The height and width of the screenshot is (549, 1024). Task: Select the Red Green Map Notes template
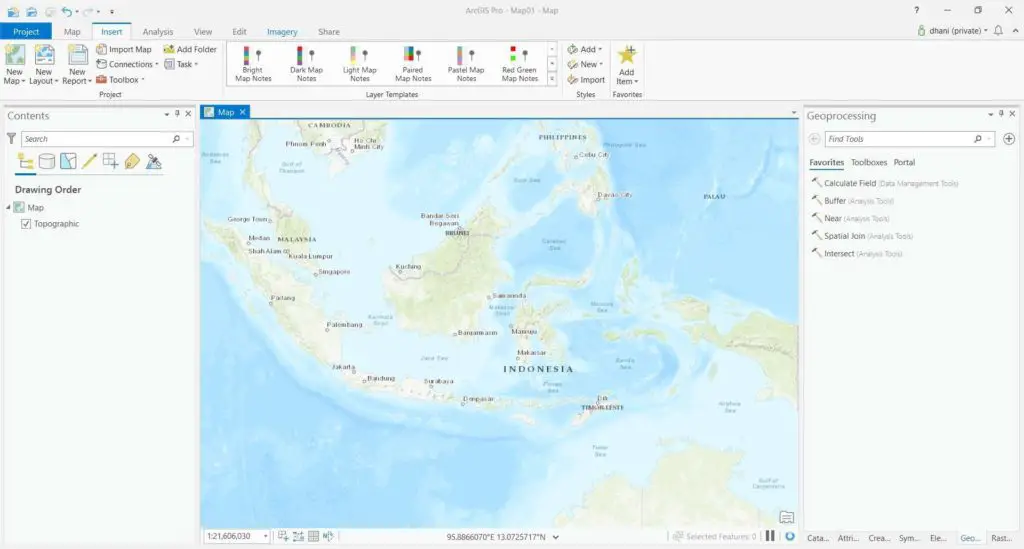[520, 64]
